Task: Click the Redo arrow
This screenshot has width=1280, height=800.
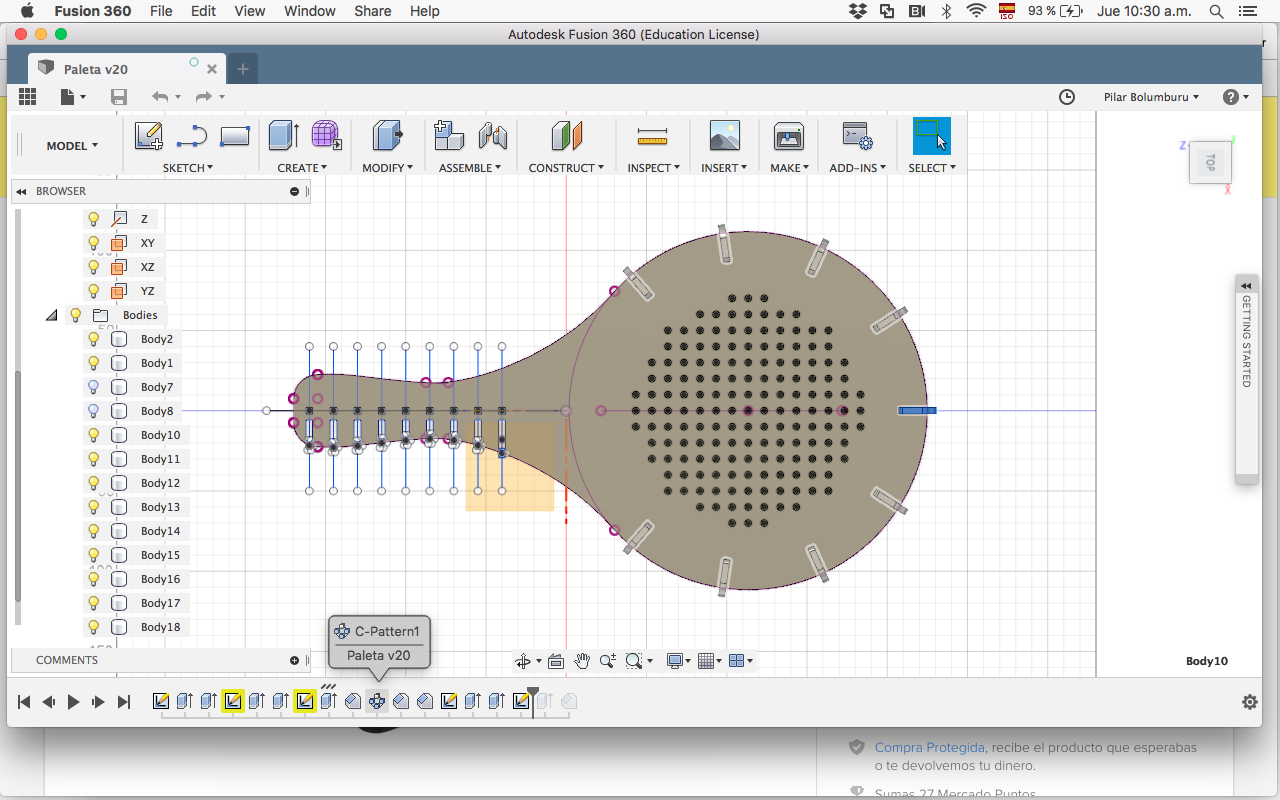Action: point(204,97)
